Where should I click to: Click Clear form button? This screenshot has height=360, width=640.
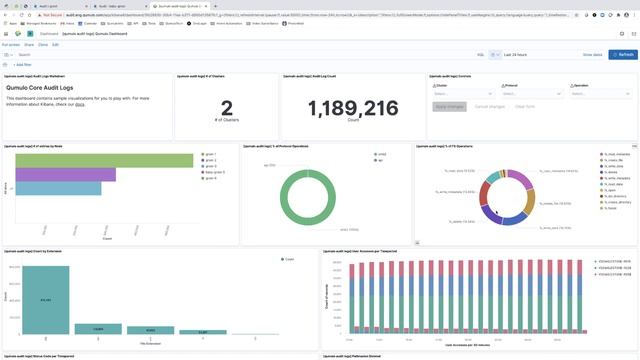coord(524,107)
